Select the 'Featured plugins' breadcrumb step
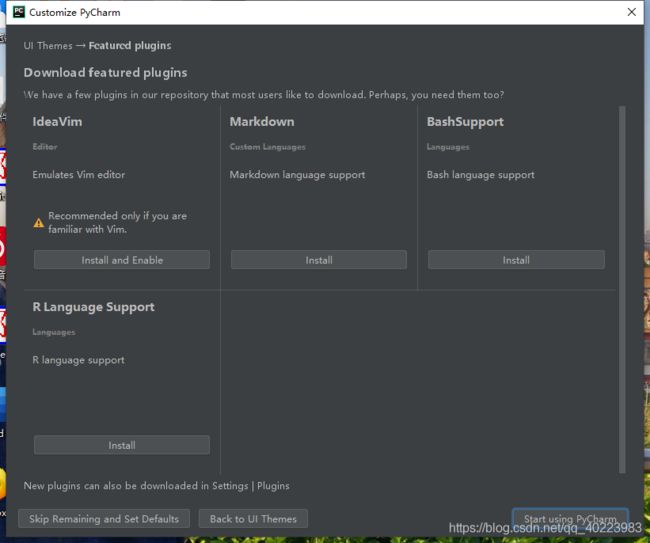 [x=130, y=46]
